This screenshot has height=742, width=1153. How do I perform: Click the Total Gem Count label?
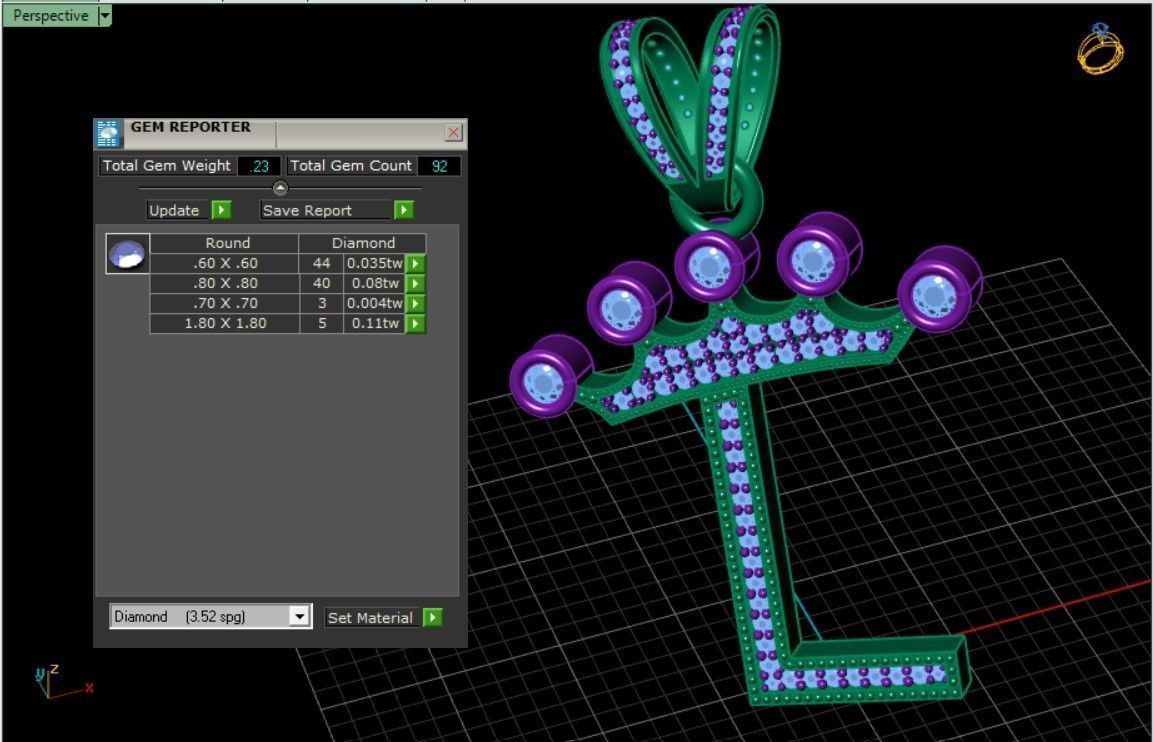click(x=351, y=165)
